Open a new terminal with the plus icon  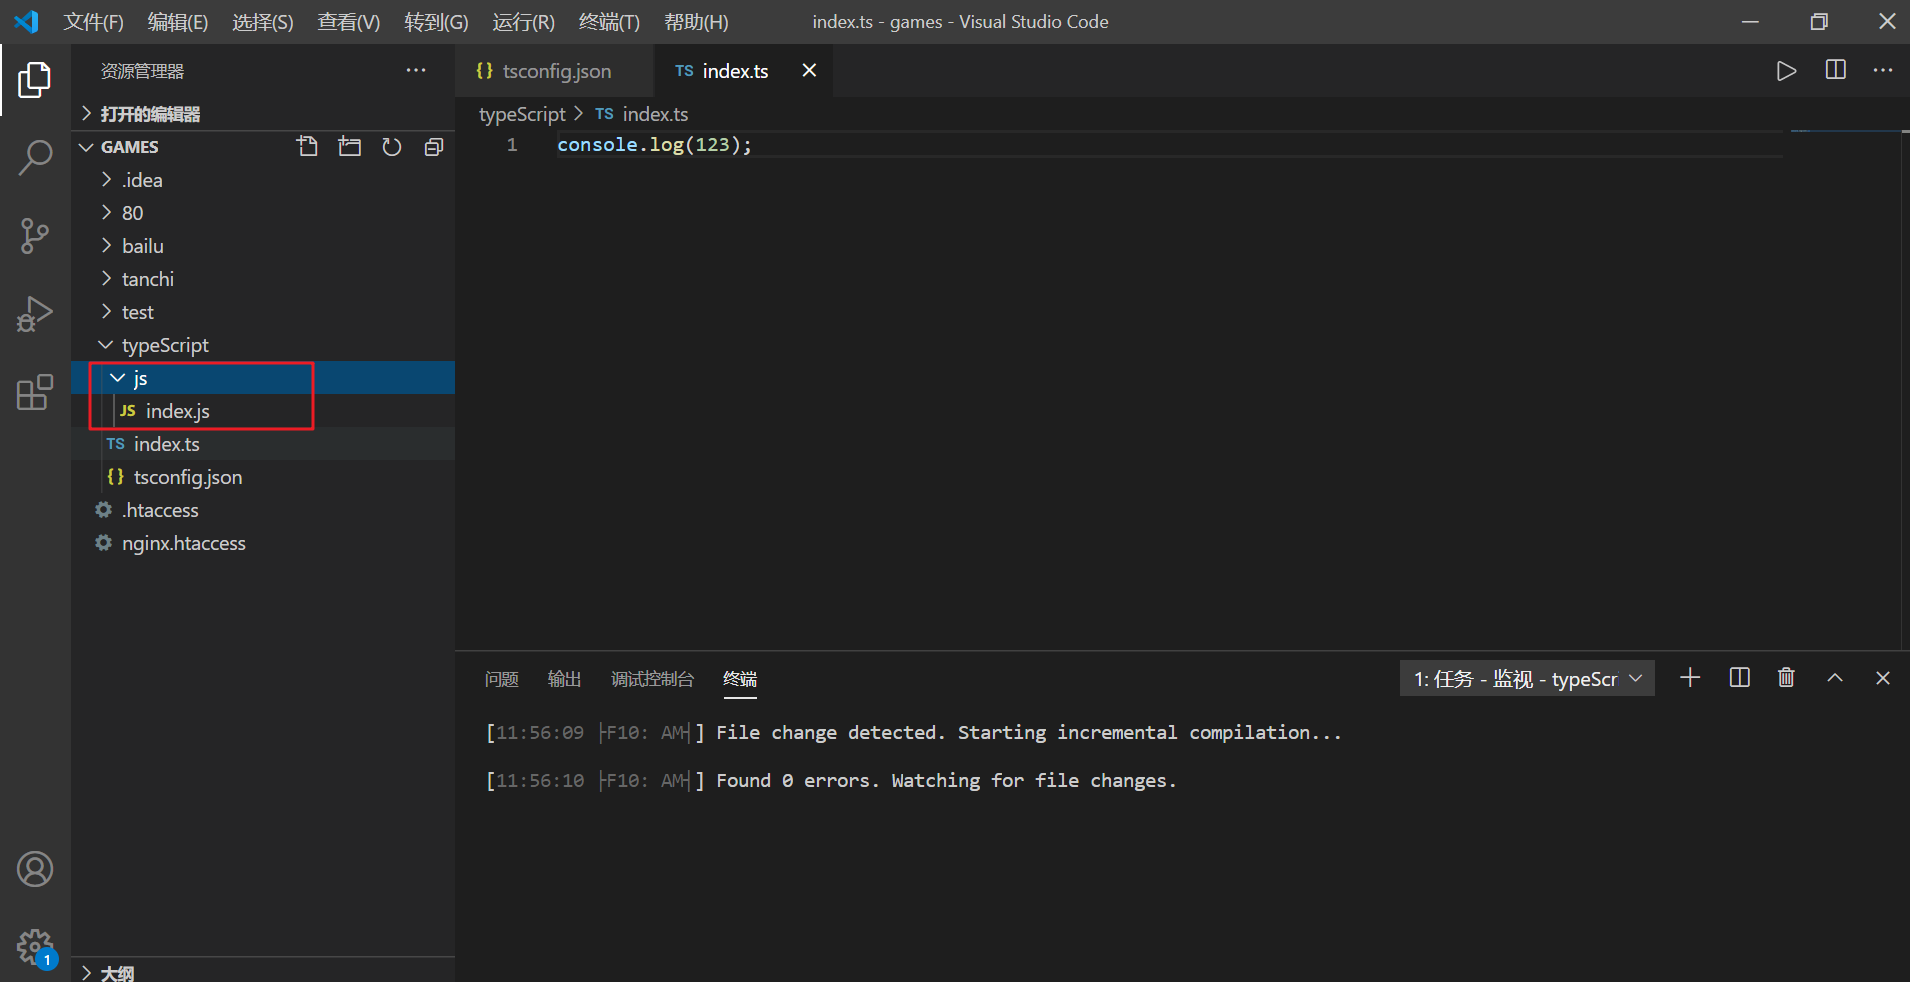(x=1691, y=678)
